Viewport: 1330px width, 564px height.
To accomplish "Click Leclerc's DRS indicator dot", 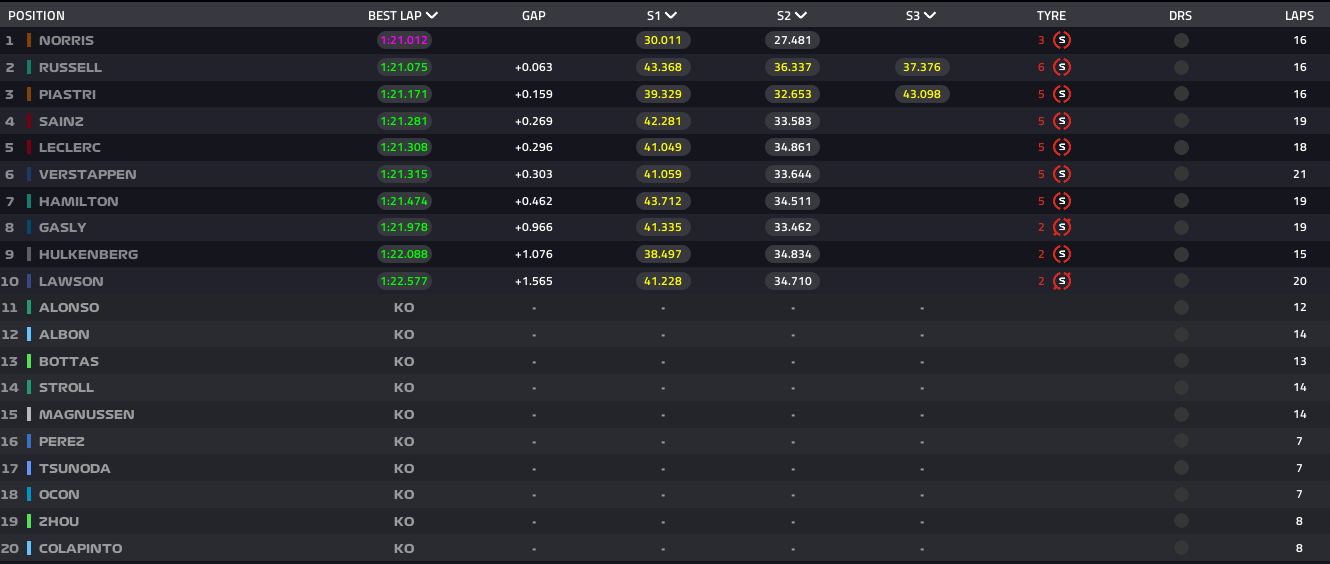I will (1181, 147).
